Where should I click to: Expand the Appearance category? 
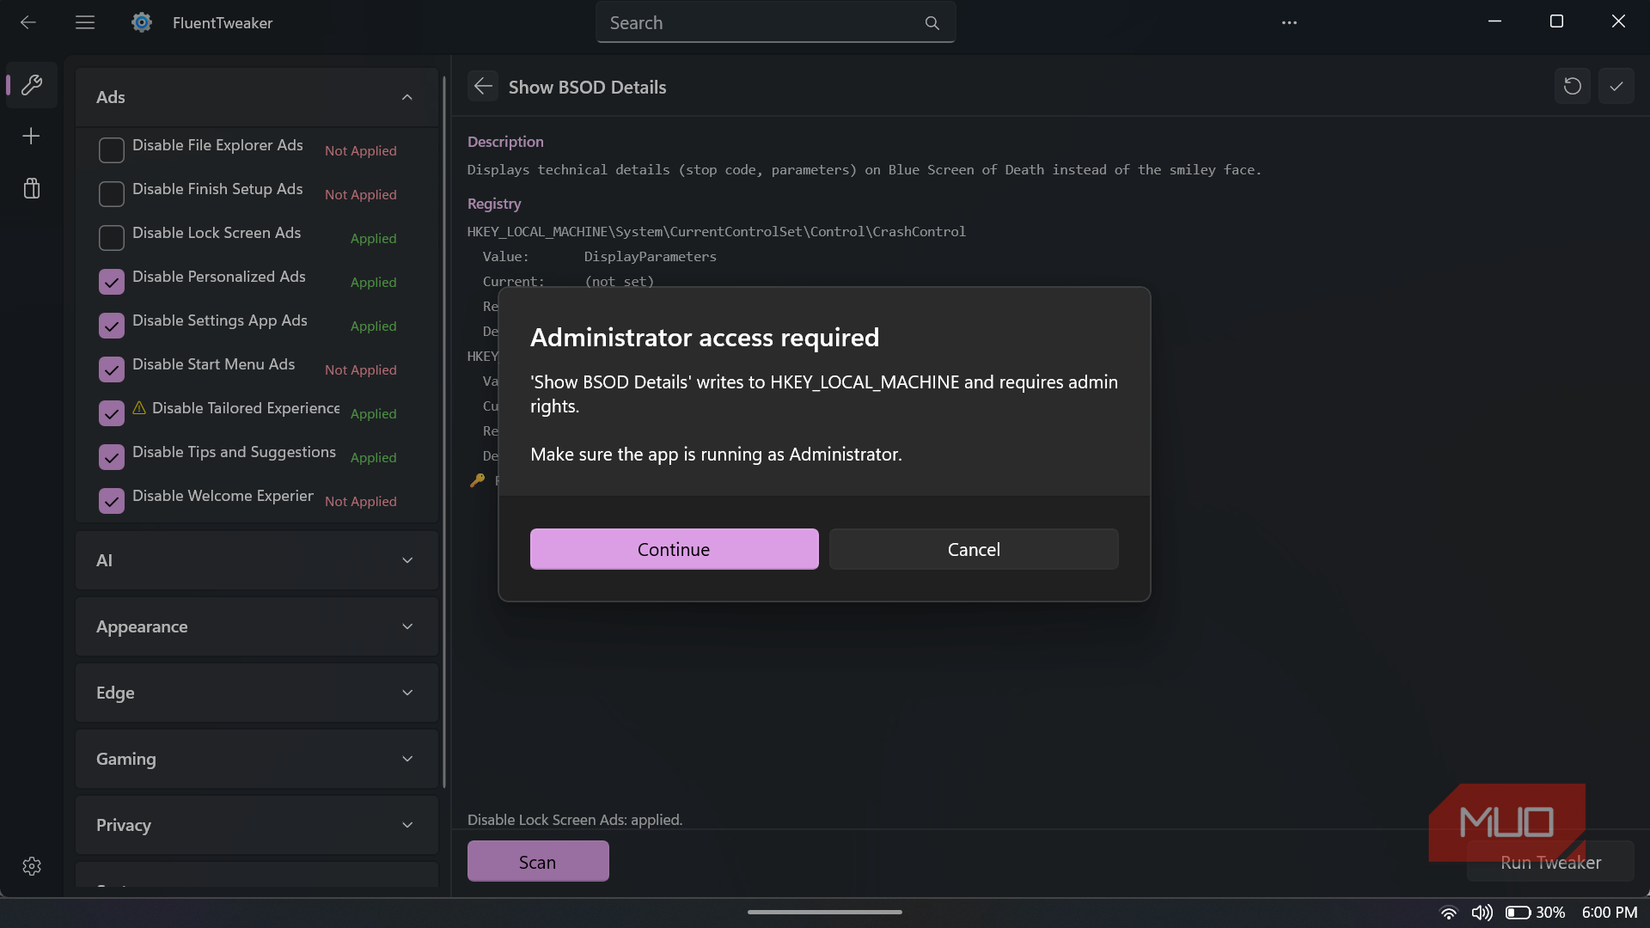click(x=257, y=626)
